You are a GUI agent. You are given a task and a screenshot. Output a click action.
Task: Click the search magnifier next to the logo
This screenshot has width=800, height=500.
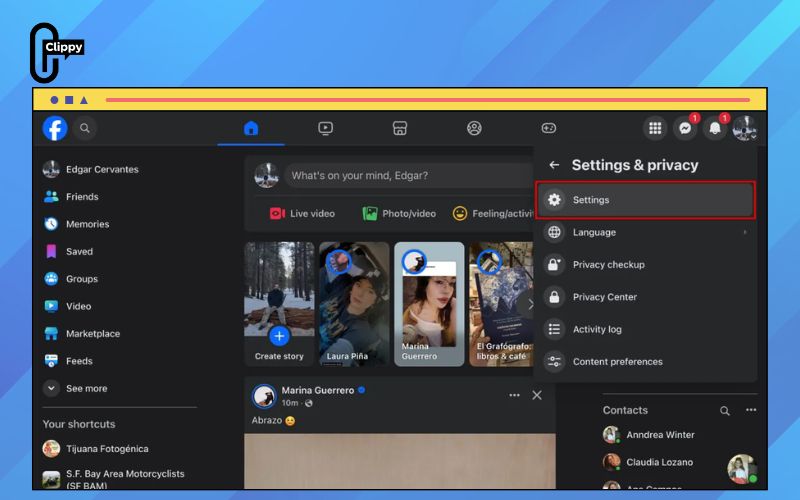85,128
